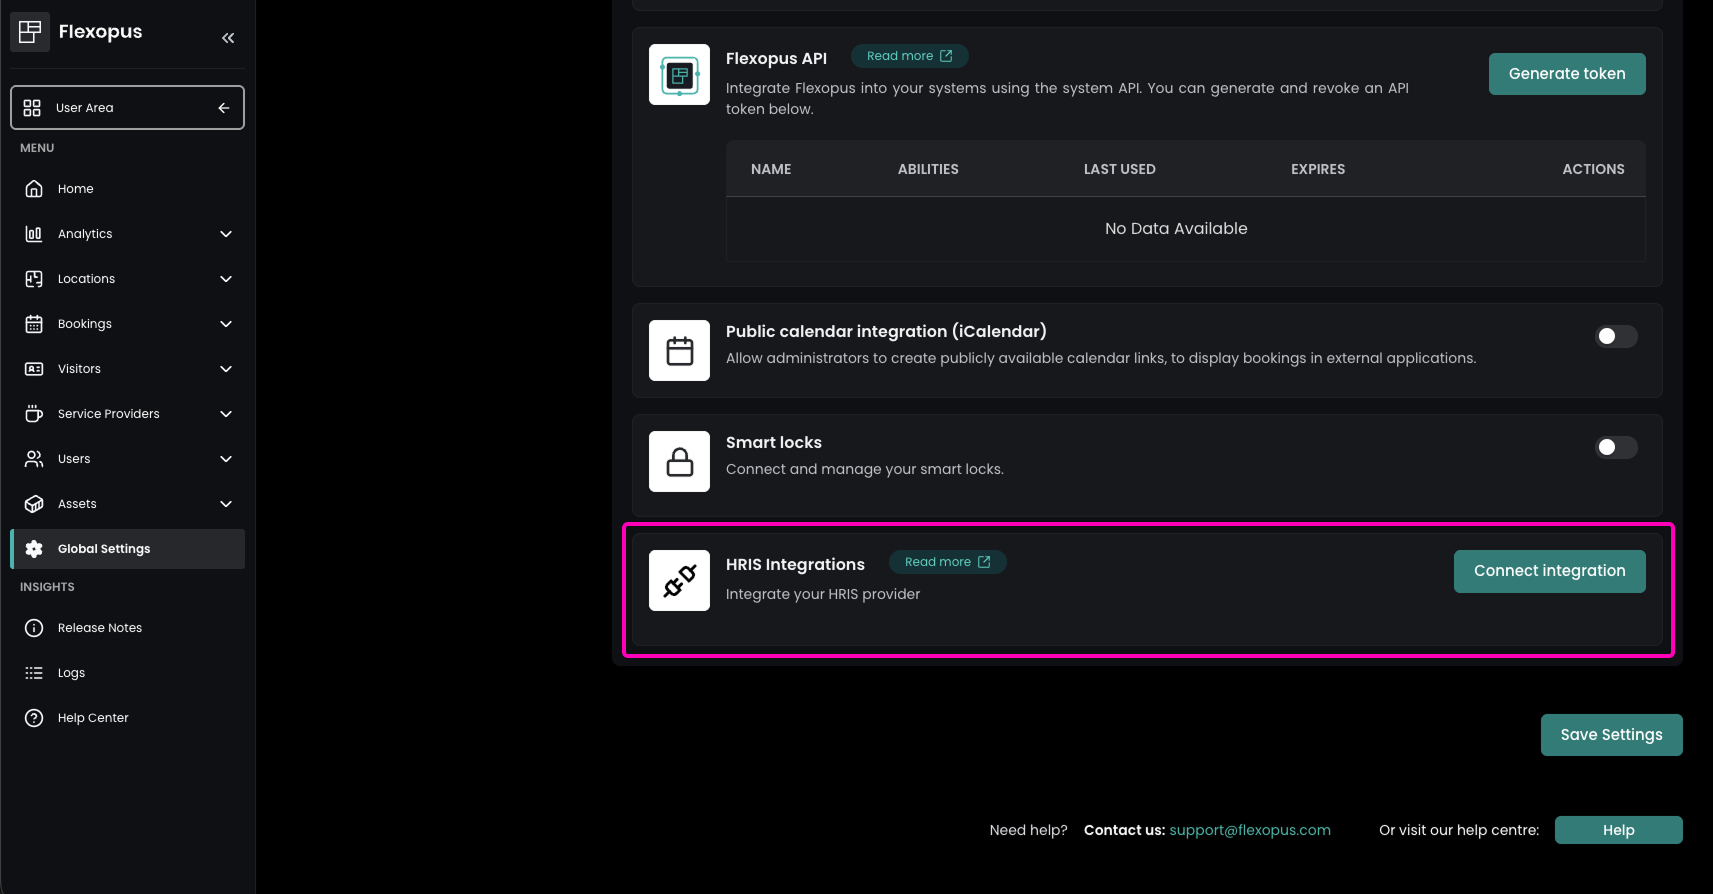Collapse the sidebar with double-chevron icon
Image resolution: width=1713 pixels, height=894 pixels.
tap(228, 38)
